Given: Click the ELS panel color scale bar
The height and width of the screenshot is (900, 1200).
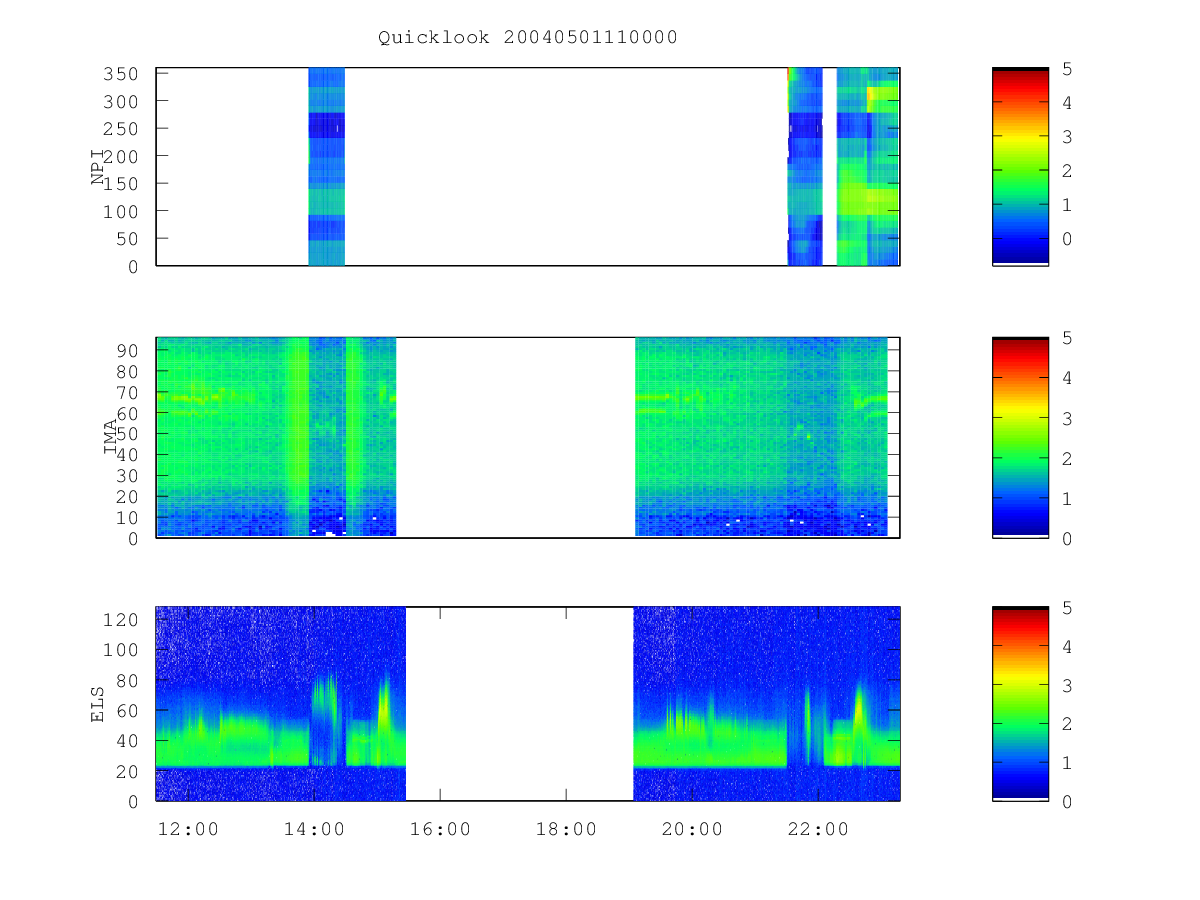Looking at the screenshot, I should pos(1020,704).
